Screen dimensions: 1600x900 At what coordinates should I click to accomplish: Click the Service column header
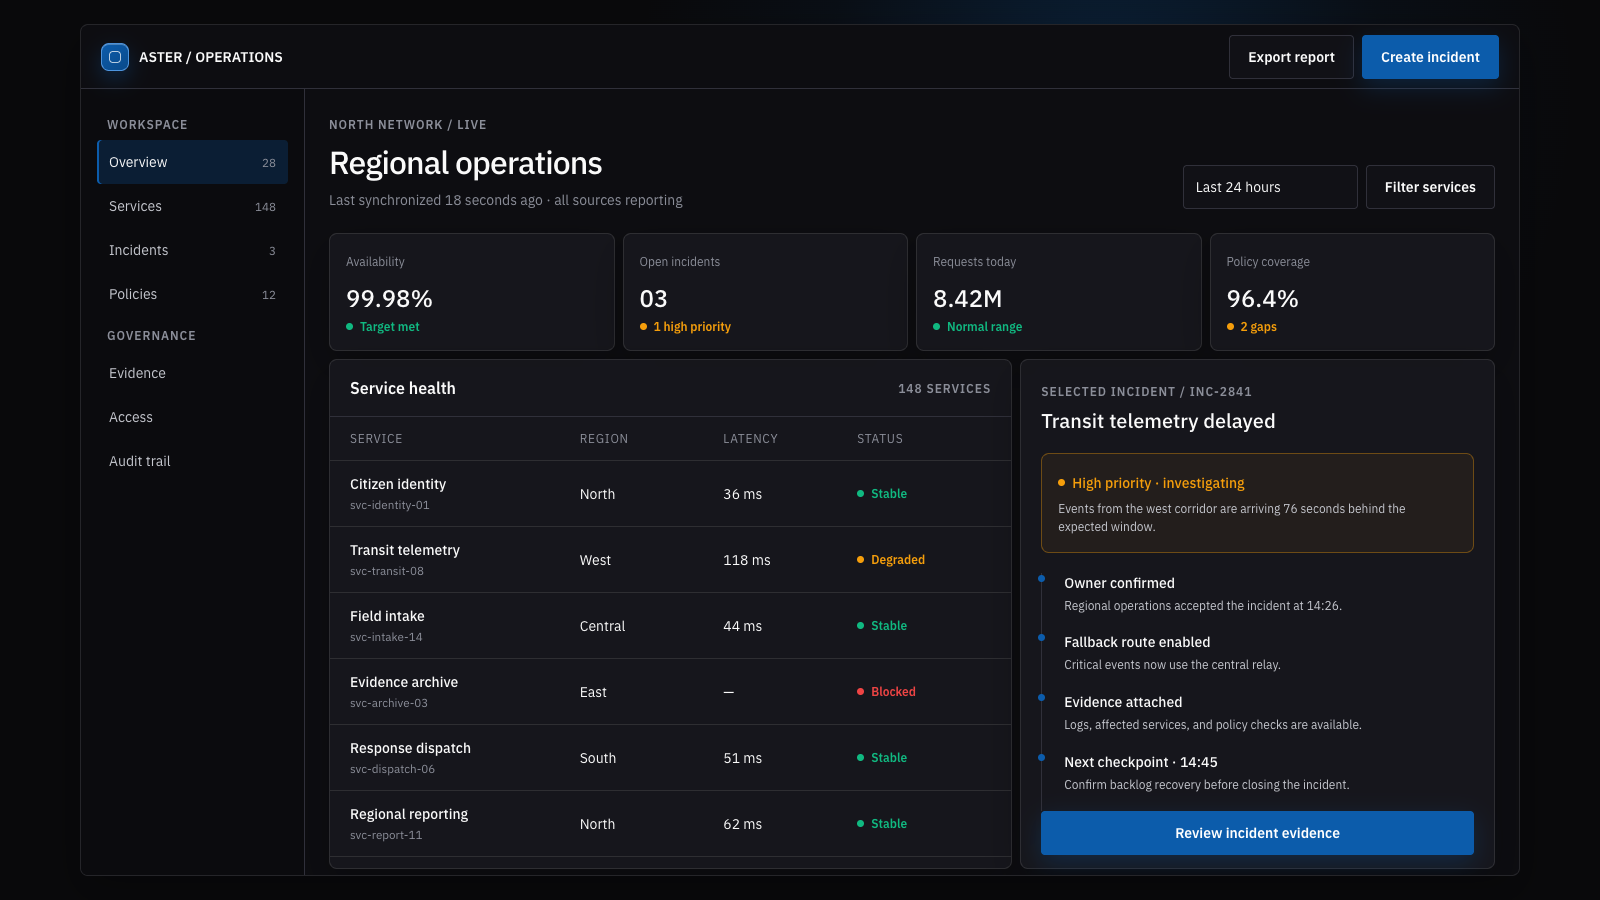pyautogui.click(x=376, y=439)
